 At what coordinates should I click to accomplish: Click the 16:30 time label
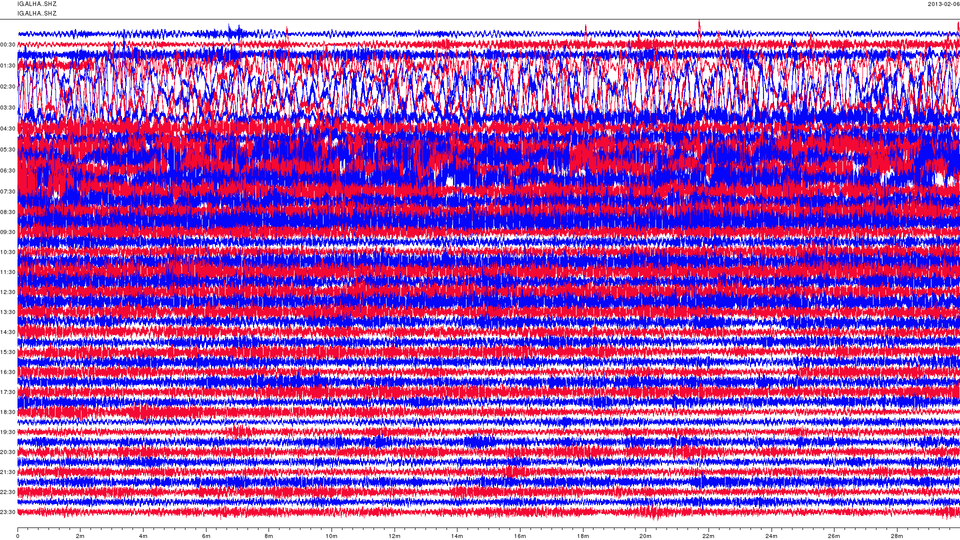[8, 372]
